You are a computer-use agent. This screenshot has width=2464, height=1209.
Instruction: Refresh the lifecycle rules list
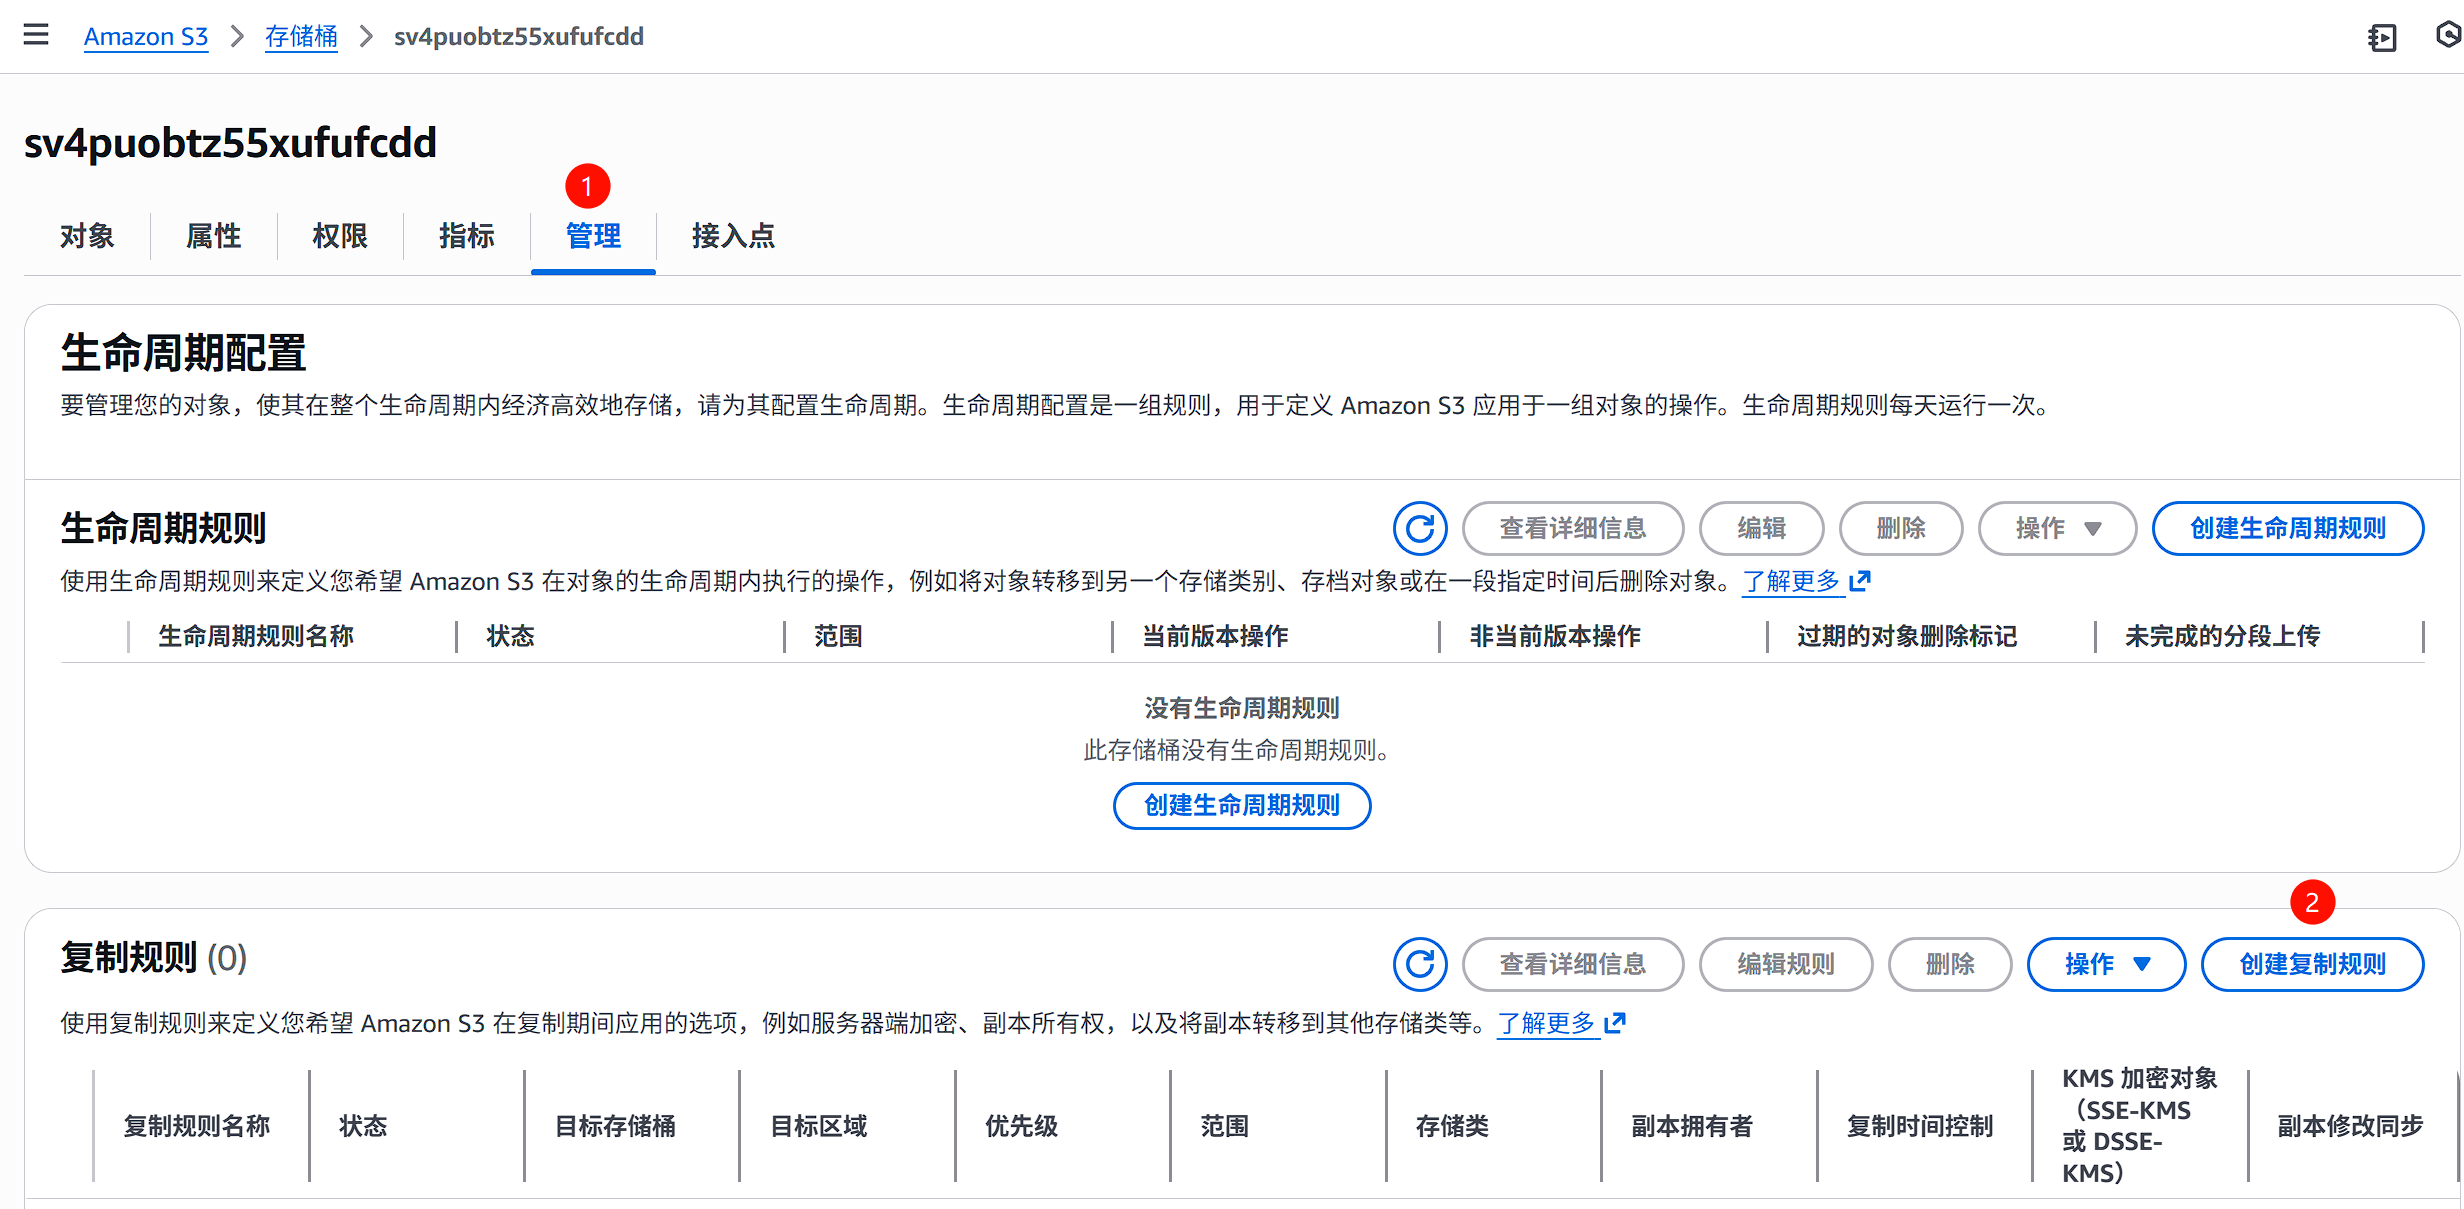pos(1419,528)
